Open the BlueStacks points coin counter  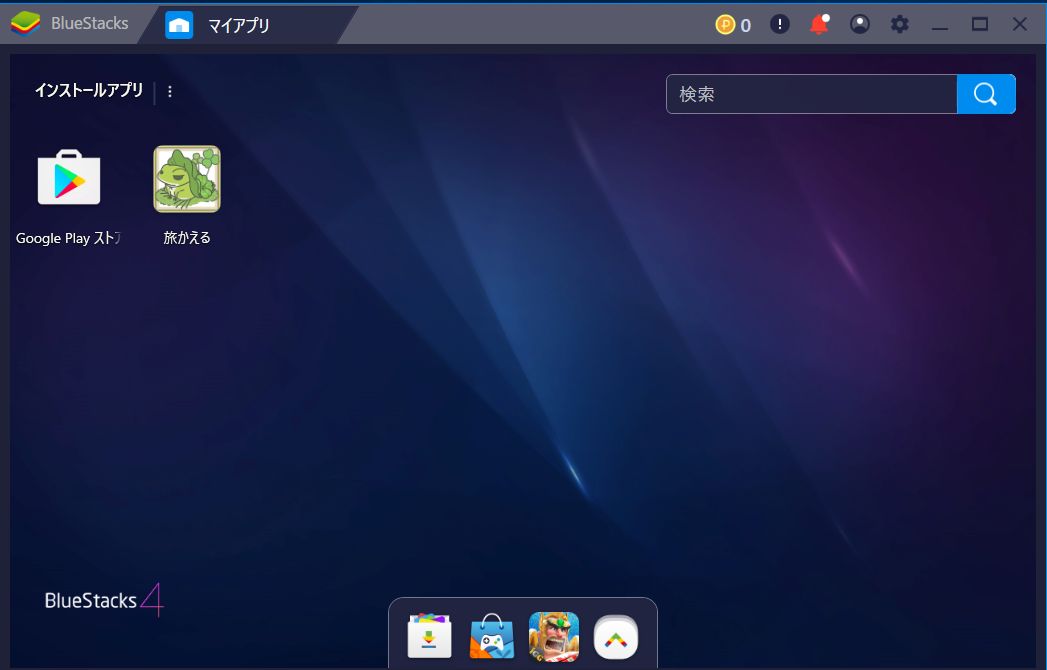tap(732, 25)
